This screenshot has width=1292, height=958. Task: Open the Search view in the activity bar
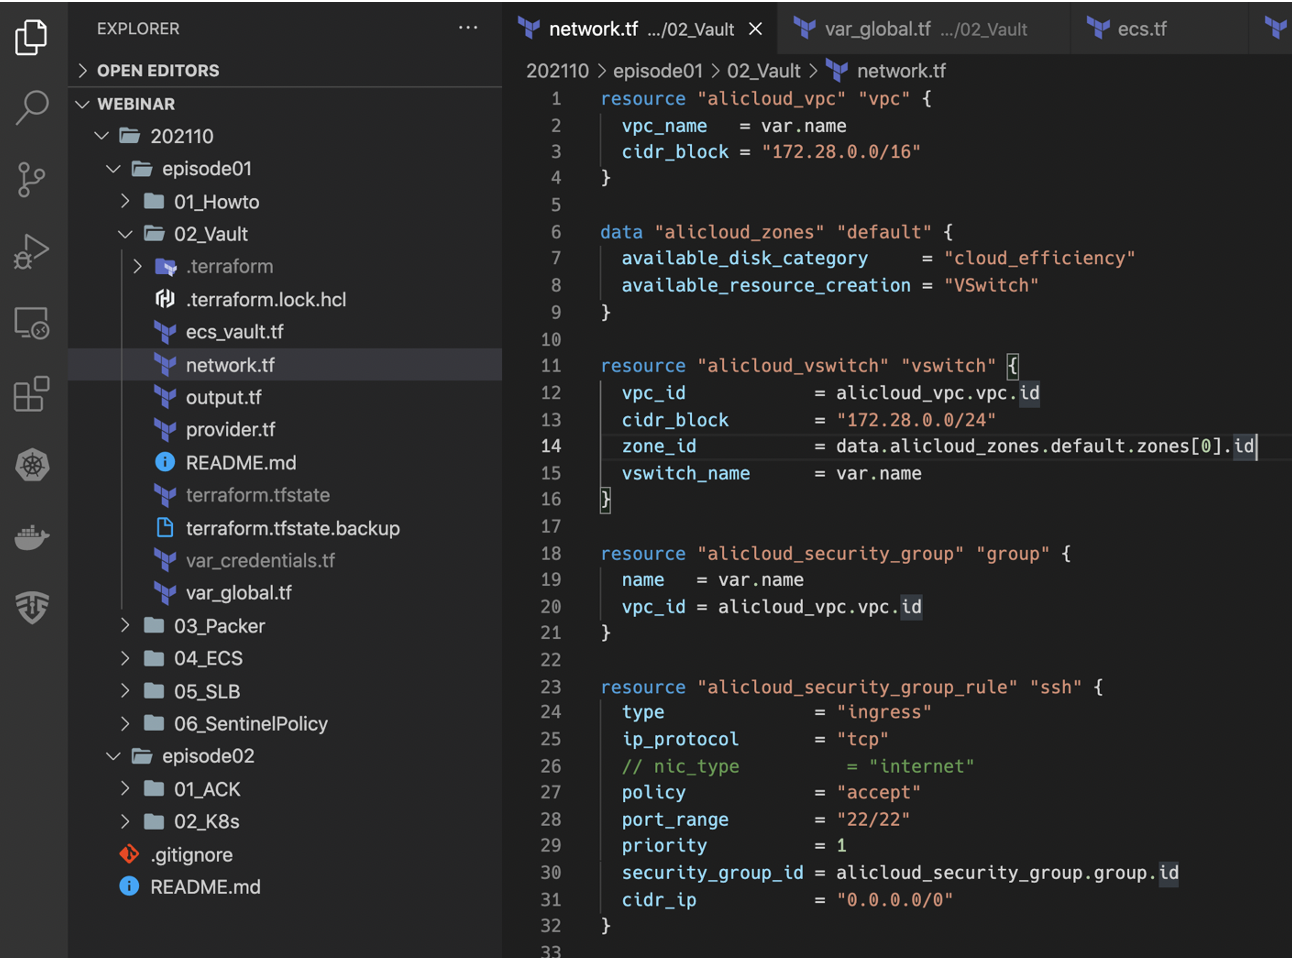pyautogui.click(x=31, y=107)
